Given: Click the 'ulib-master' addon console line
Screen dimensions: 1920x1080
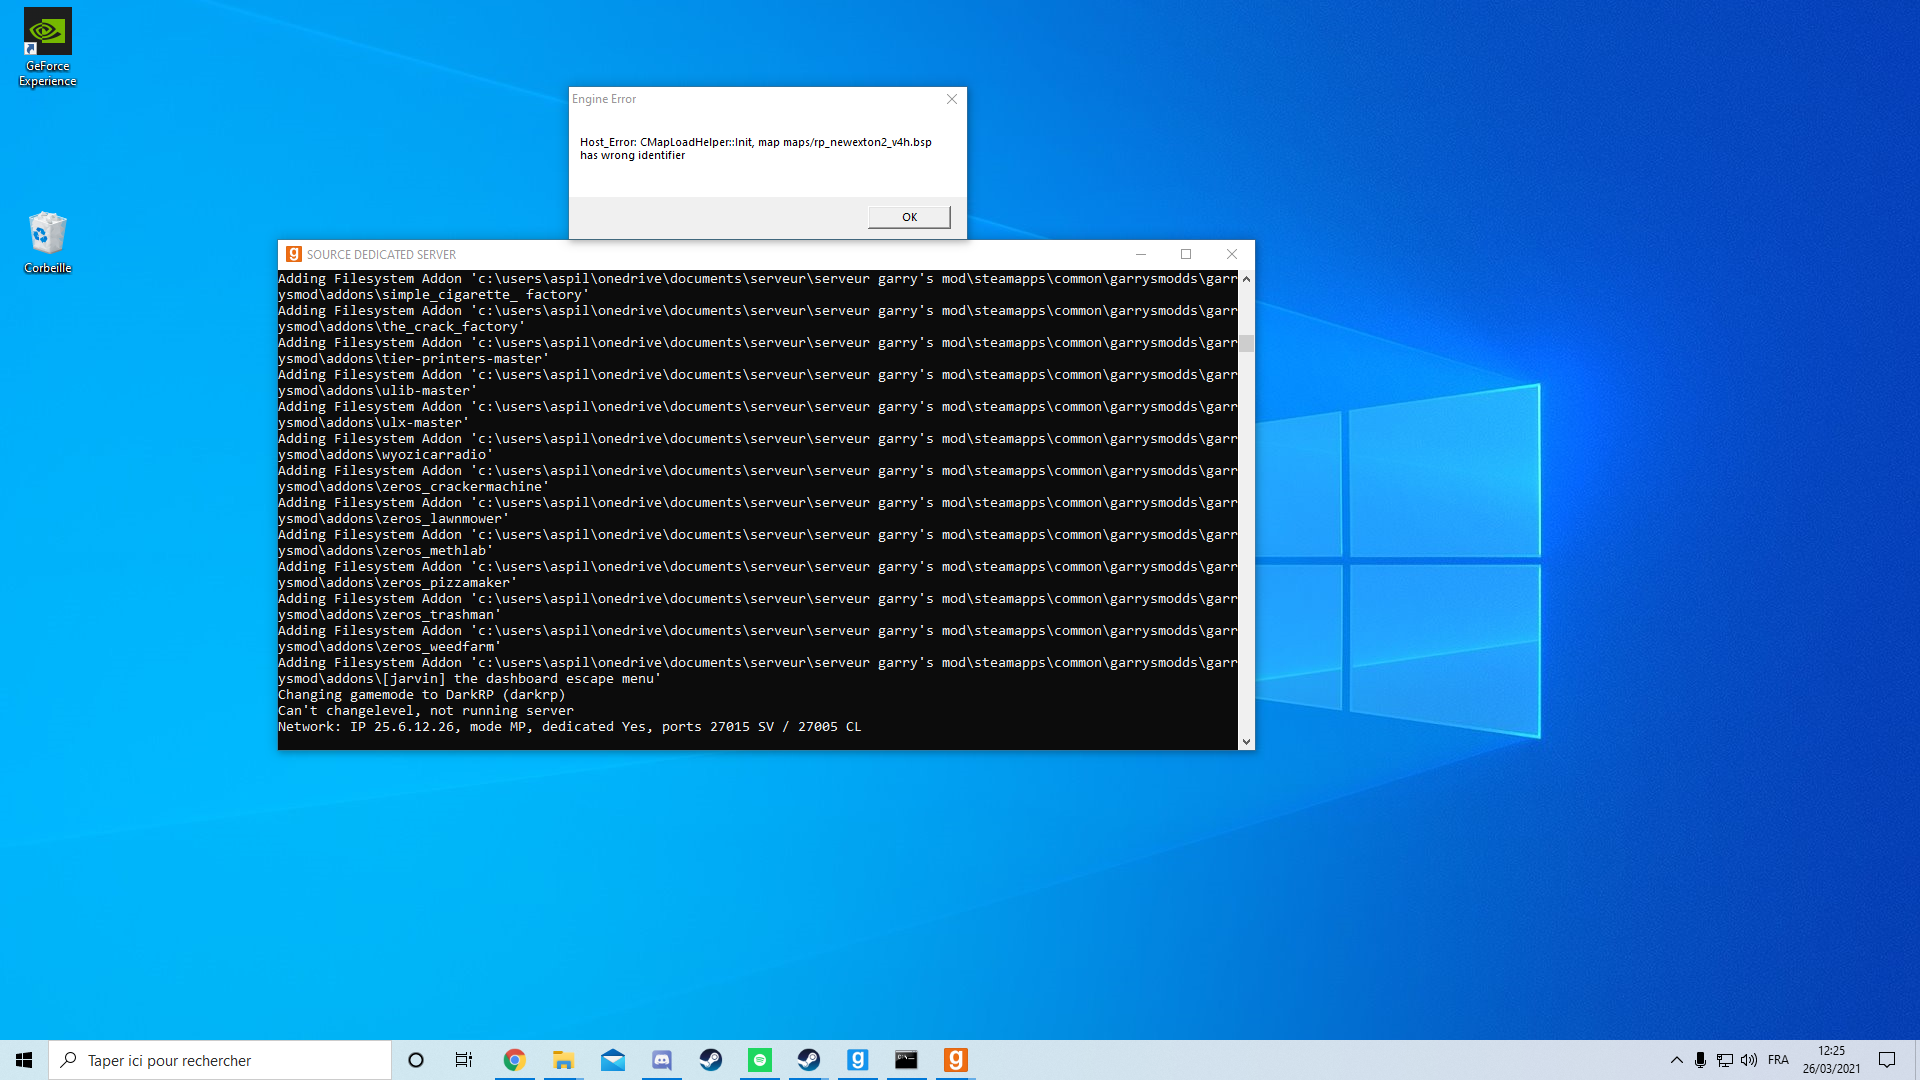Looking at the screenshot, I should point(378,391).
